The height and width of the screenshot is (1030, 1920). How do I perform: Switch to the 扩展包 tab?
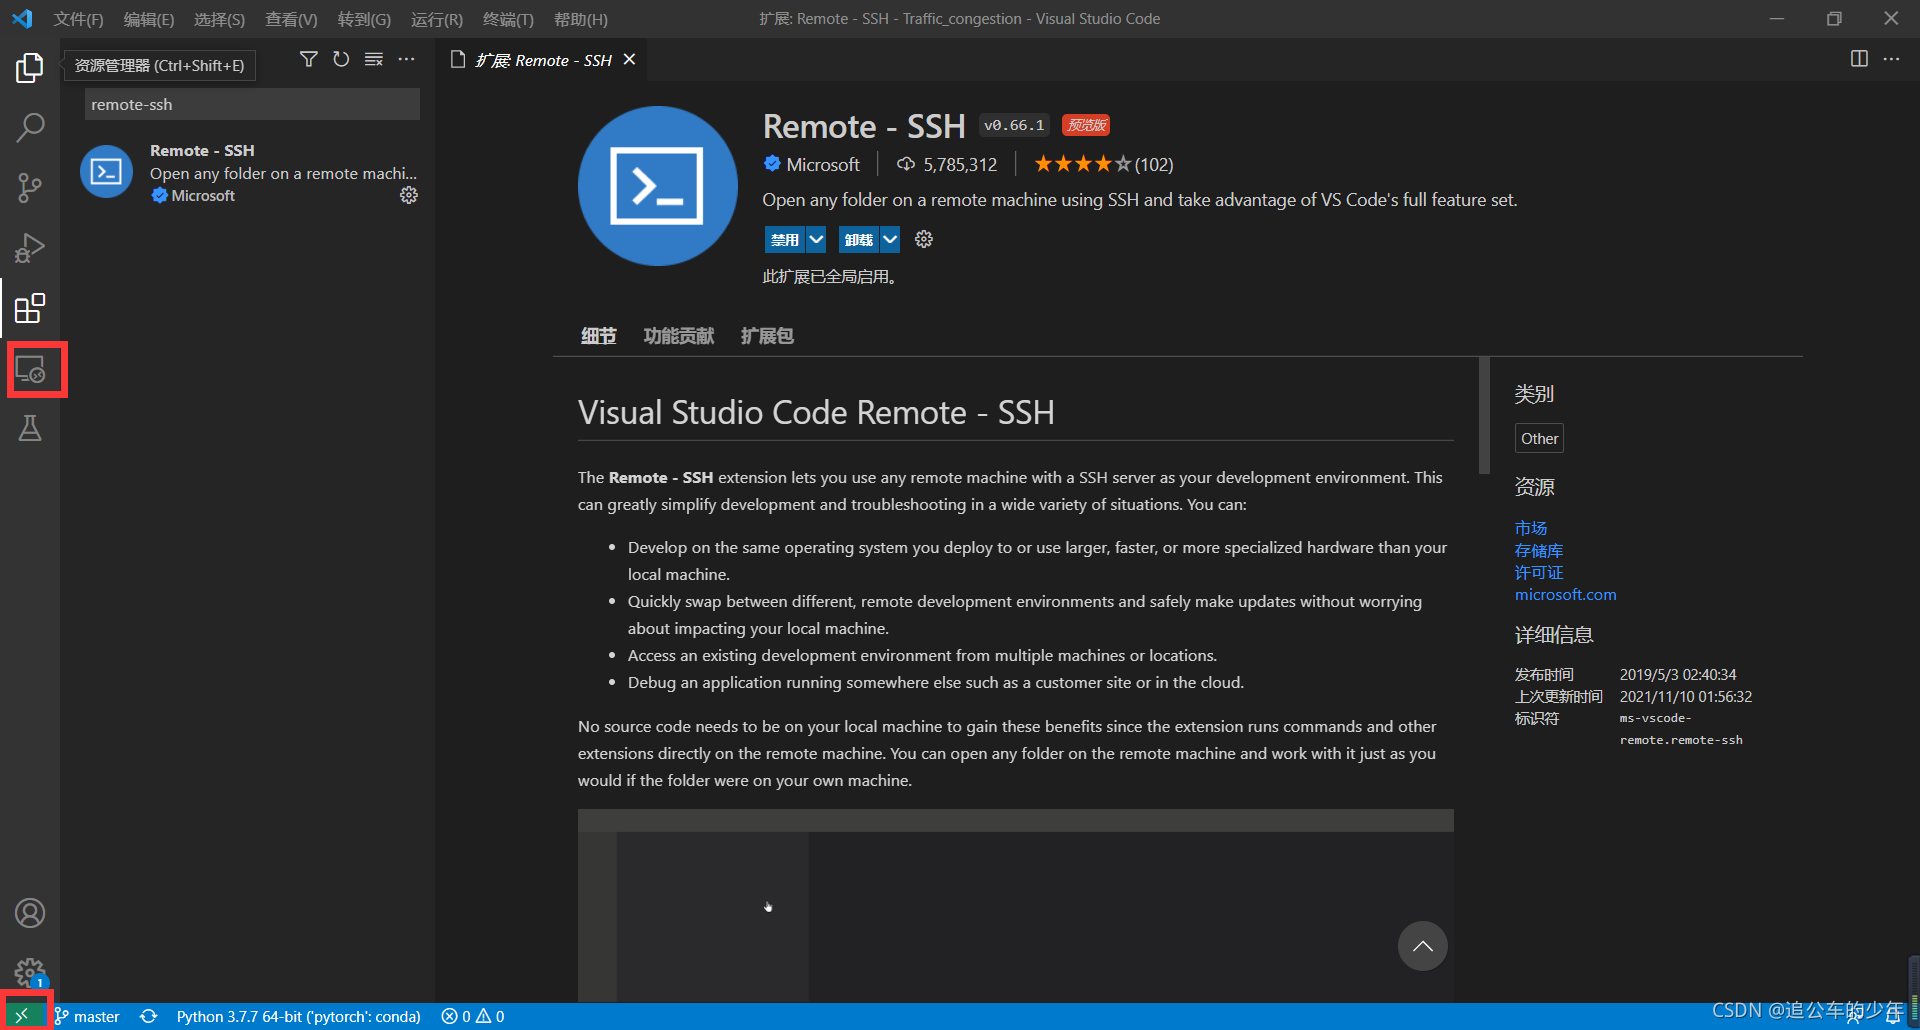pos(767,336)
